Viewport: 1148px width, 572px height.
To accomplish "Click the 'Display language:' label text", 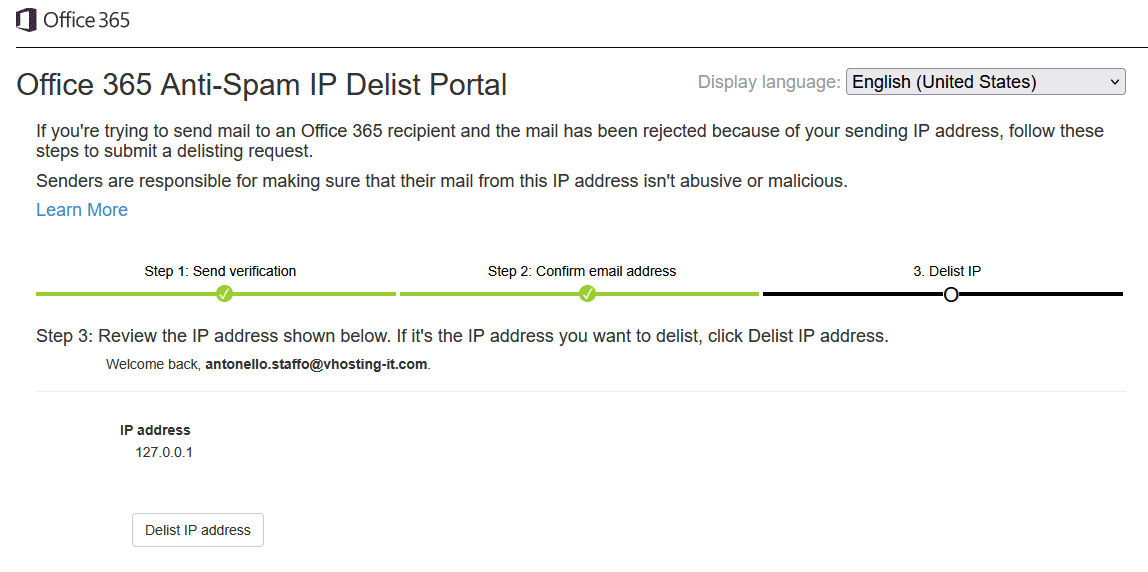I will 769,82.
